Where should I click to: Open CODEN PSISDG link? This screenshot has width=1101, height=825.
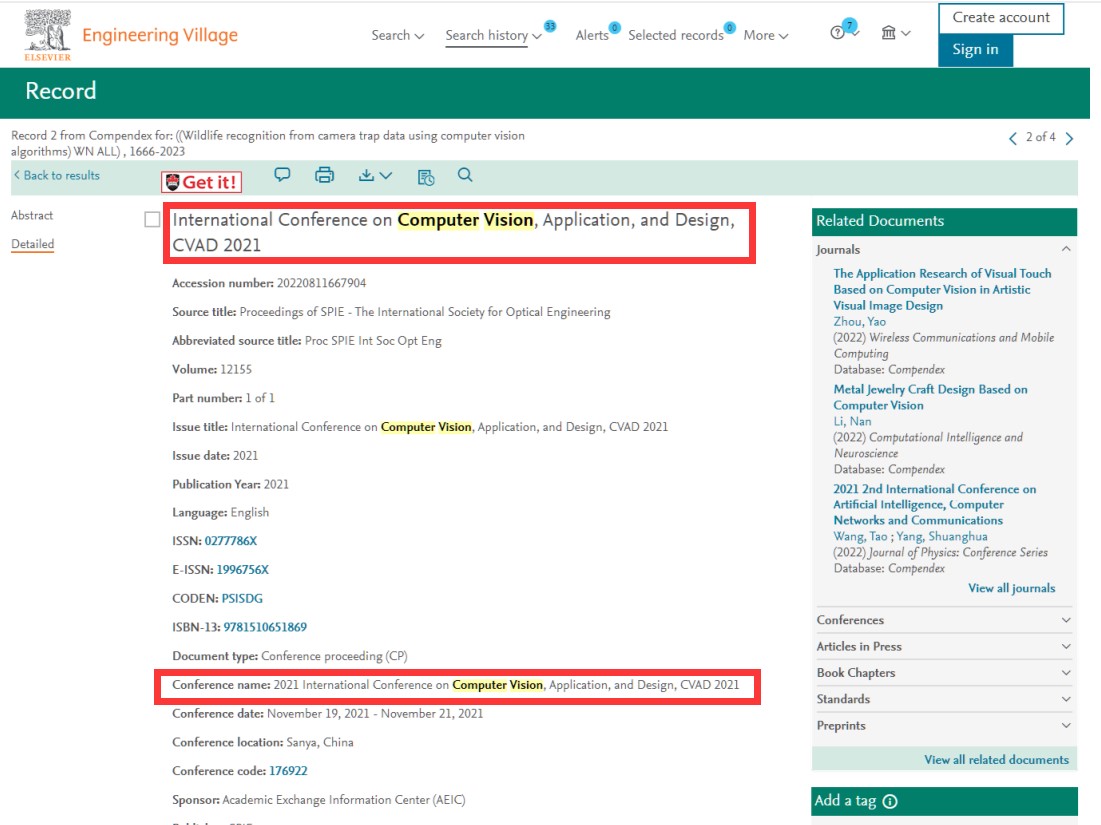click(242, 598)
